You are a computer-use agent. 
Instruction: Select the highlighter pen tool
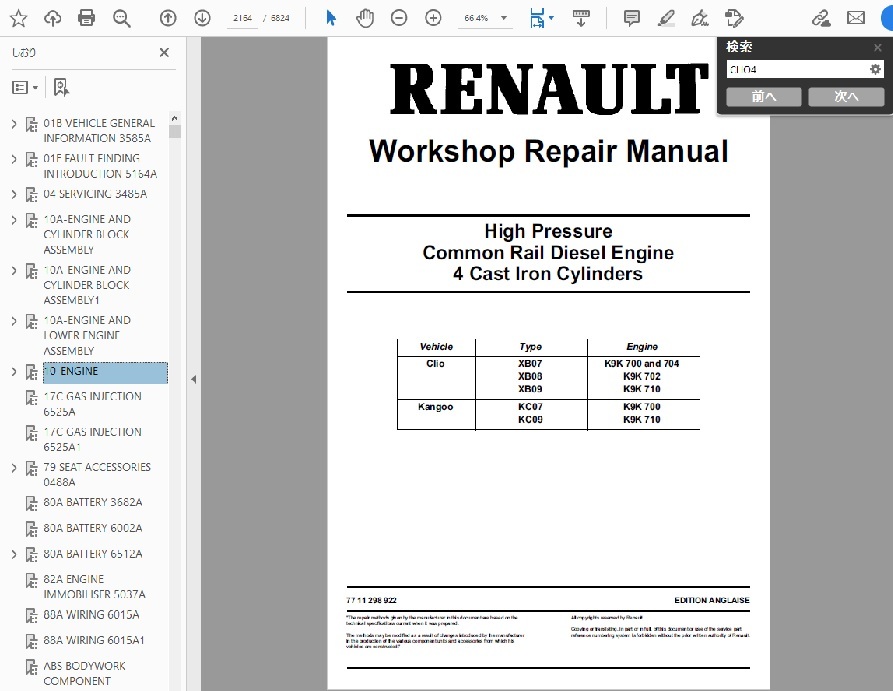(x=666, y=18)
